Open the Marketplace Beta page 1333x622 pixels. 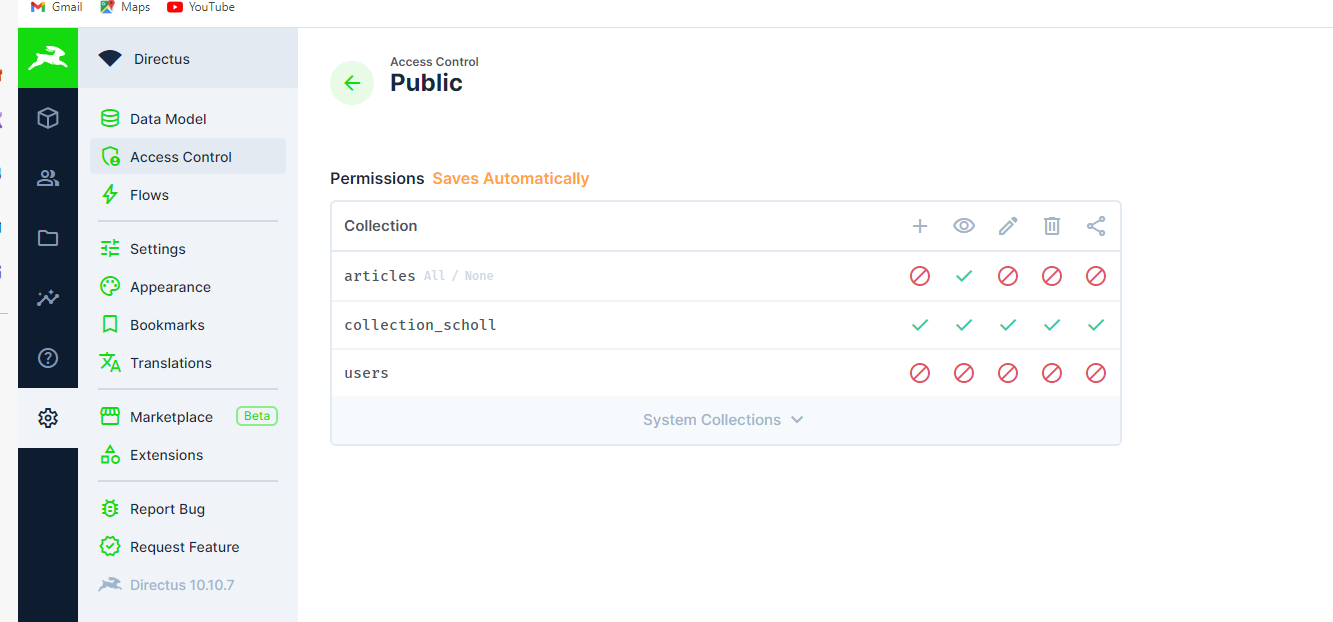[171, 417]
